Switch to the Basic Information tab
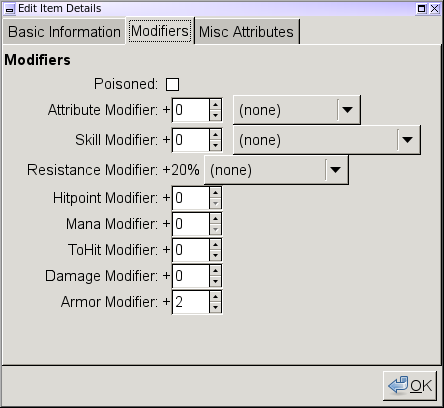444x408 pixels. (x=64, y=32)
